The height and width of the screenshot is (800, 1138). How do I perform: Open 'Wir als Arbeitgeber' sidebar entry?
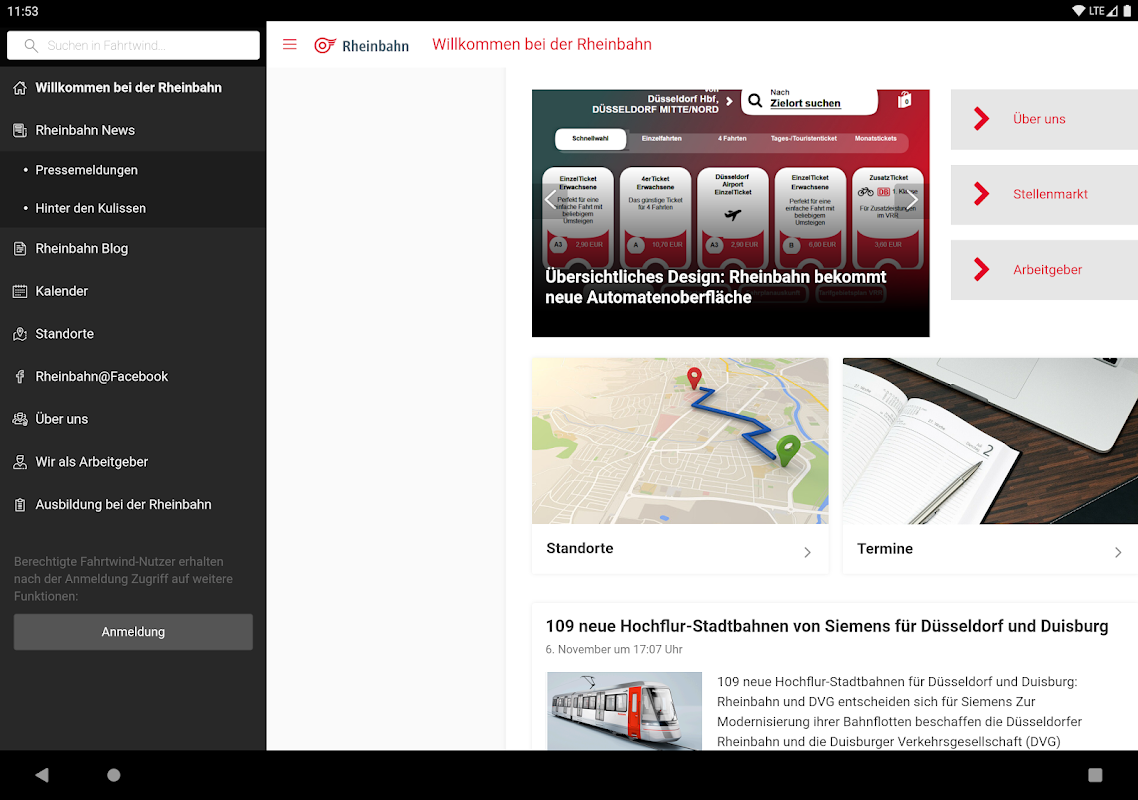pyautogui.click(x=133, y=462)
